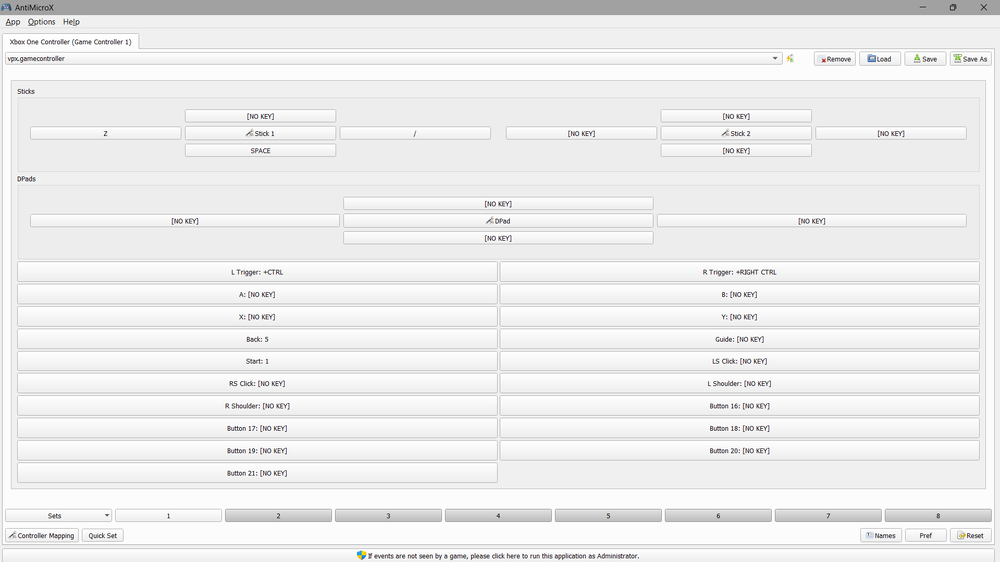Switch to set 4
The image size is (1000, 562).
point(498,515)
